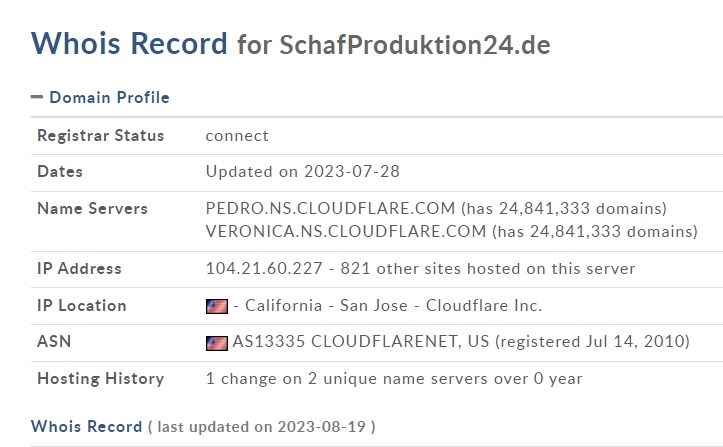This screenshot has height=447, width=723.
Task: Click the Whois Record heading at bottom
Action: [86, 427]
